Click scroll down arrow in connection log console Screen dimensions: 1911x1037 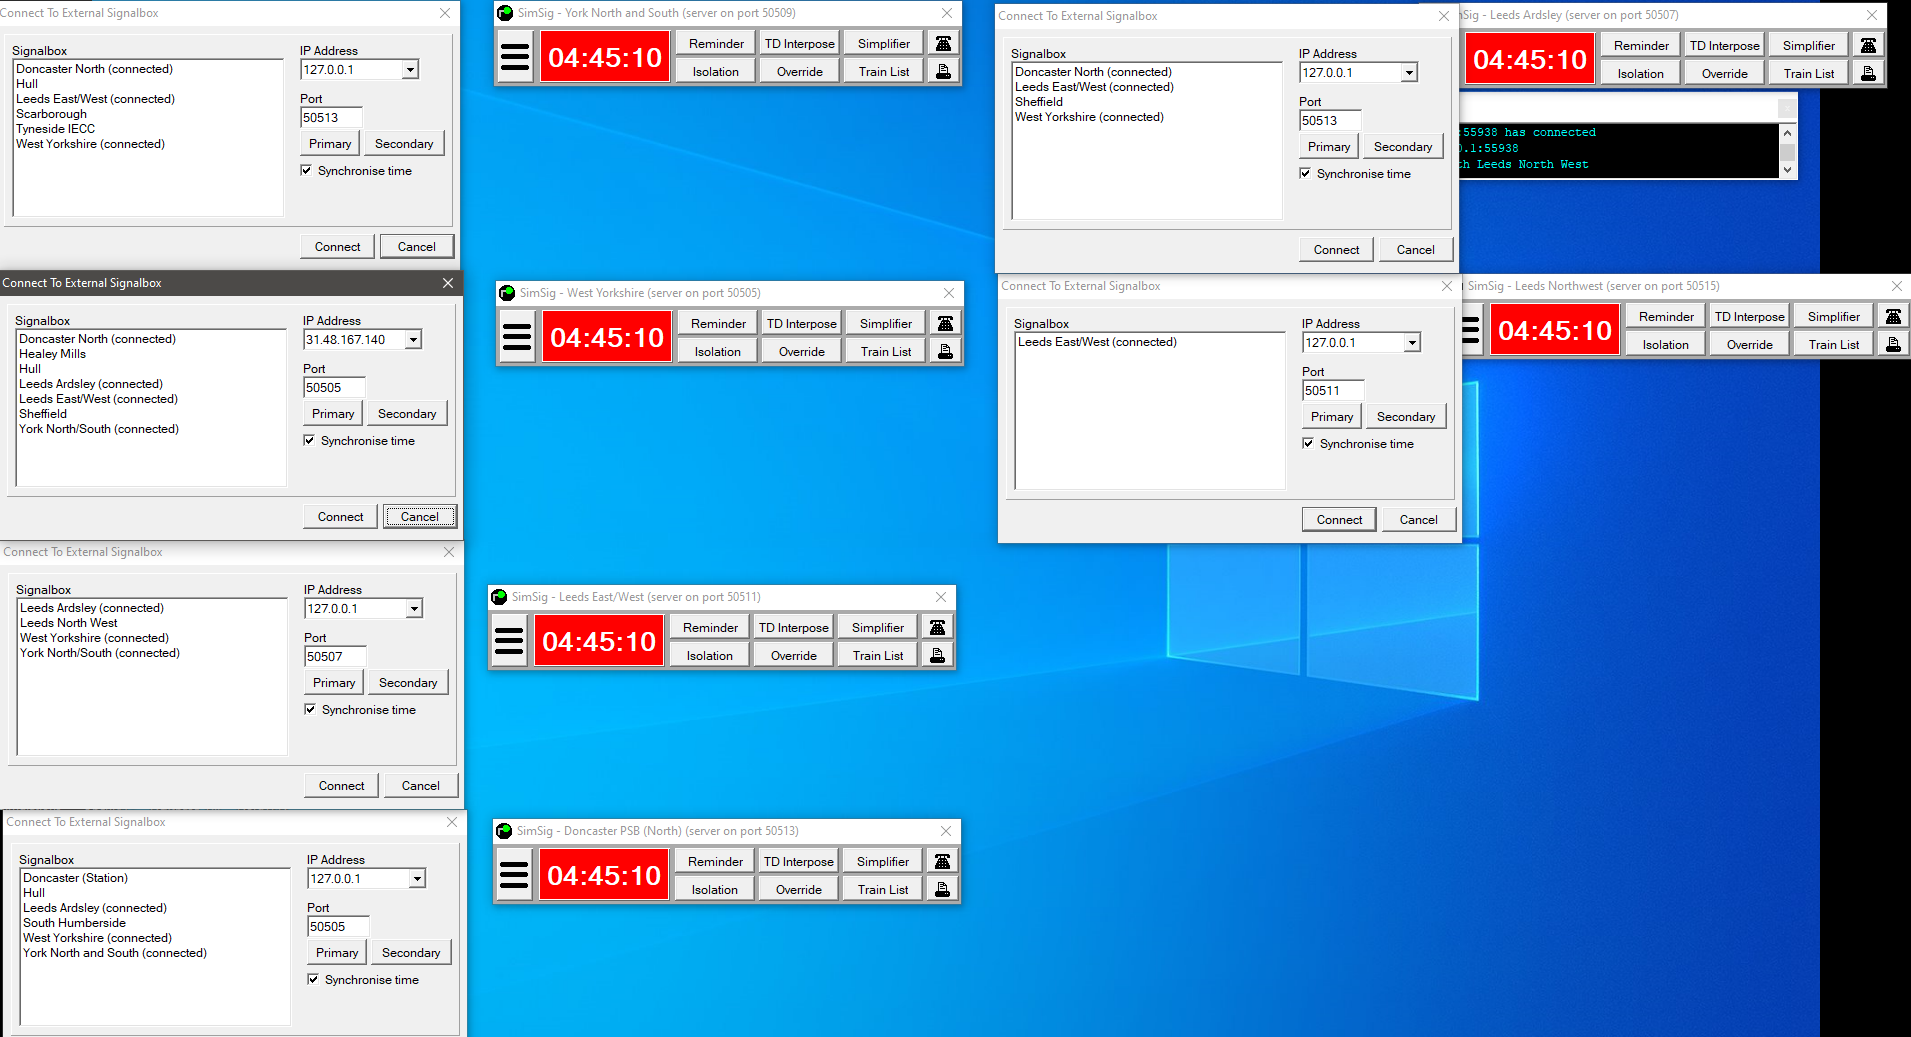click(1788, 170)
